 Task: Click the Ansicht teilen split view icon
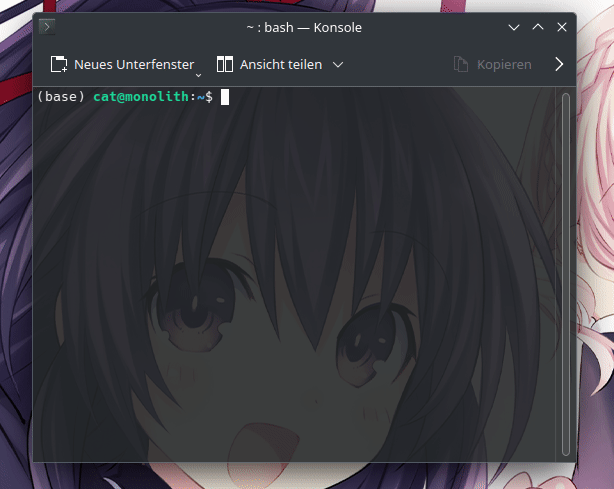tap(225, 64)
